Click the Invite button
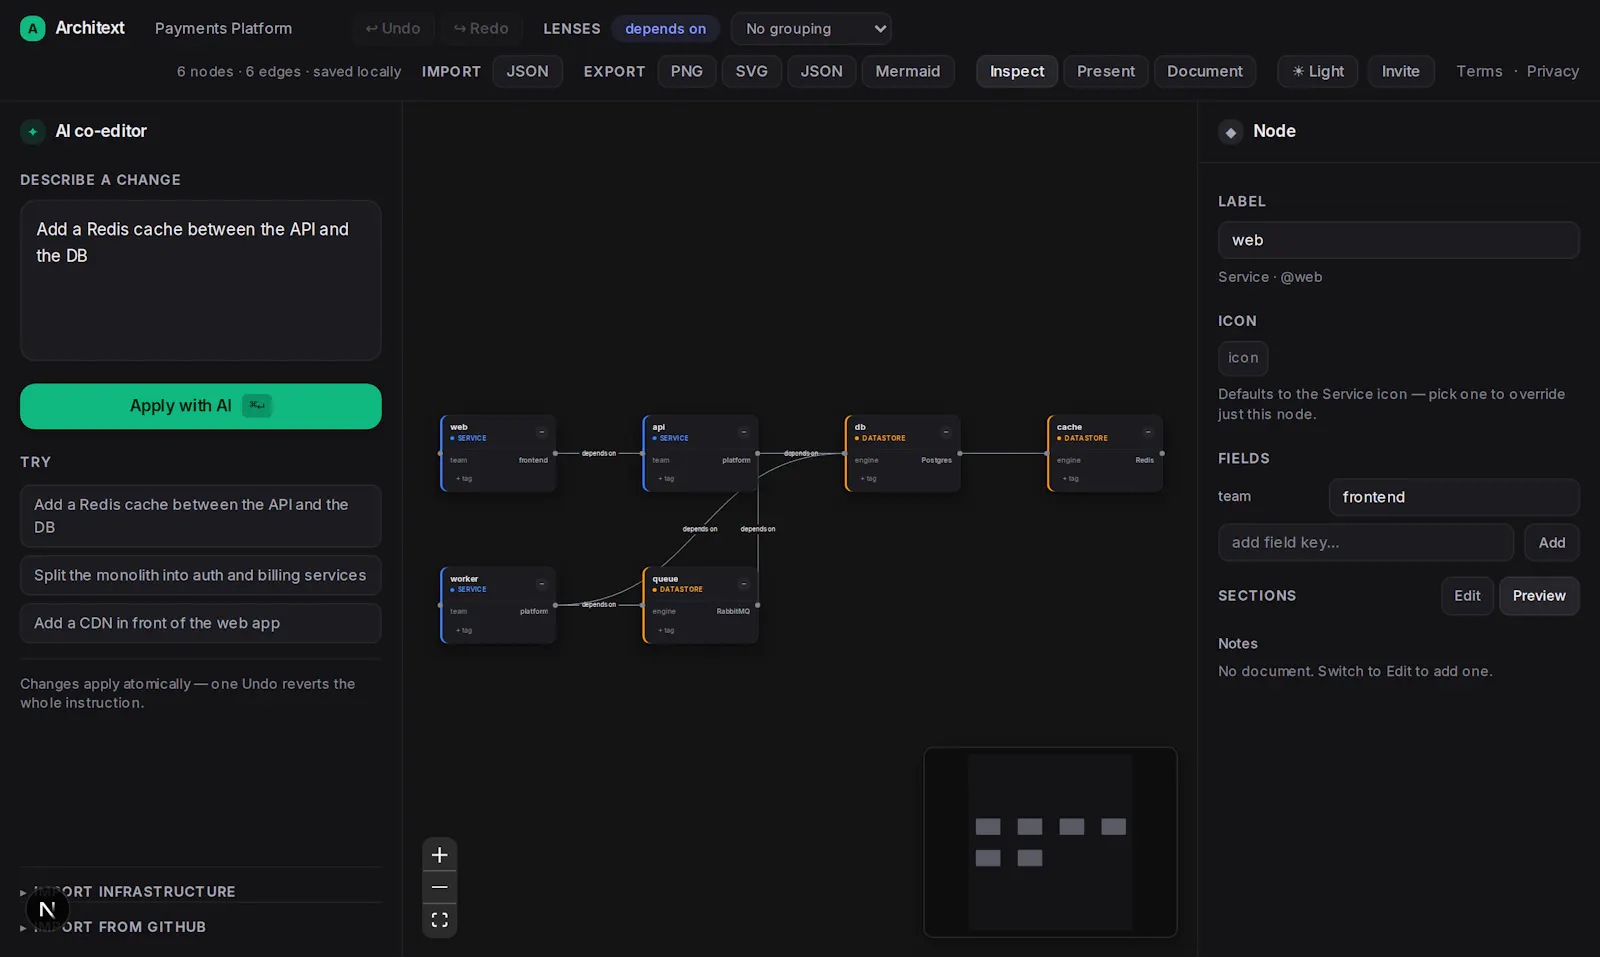 point(1401,71)
